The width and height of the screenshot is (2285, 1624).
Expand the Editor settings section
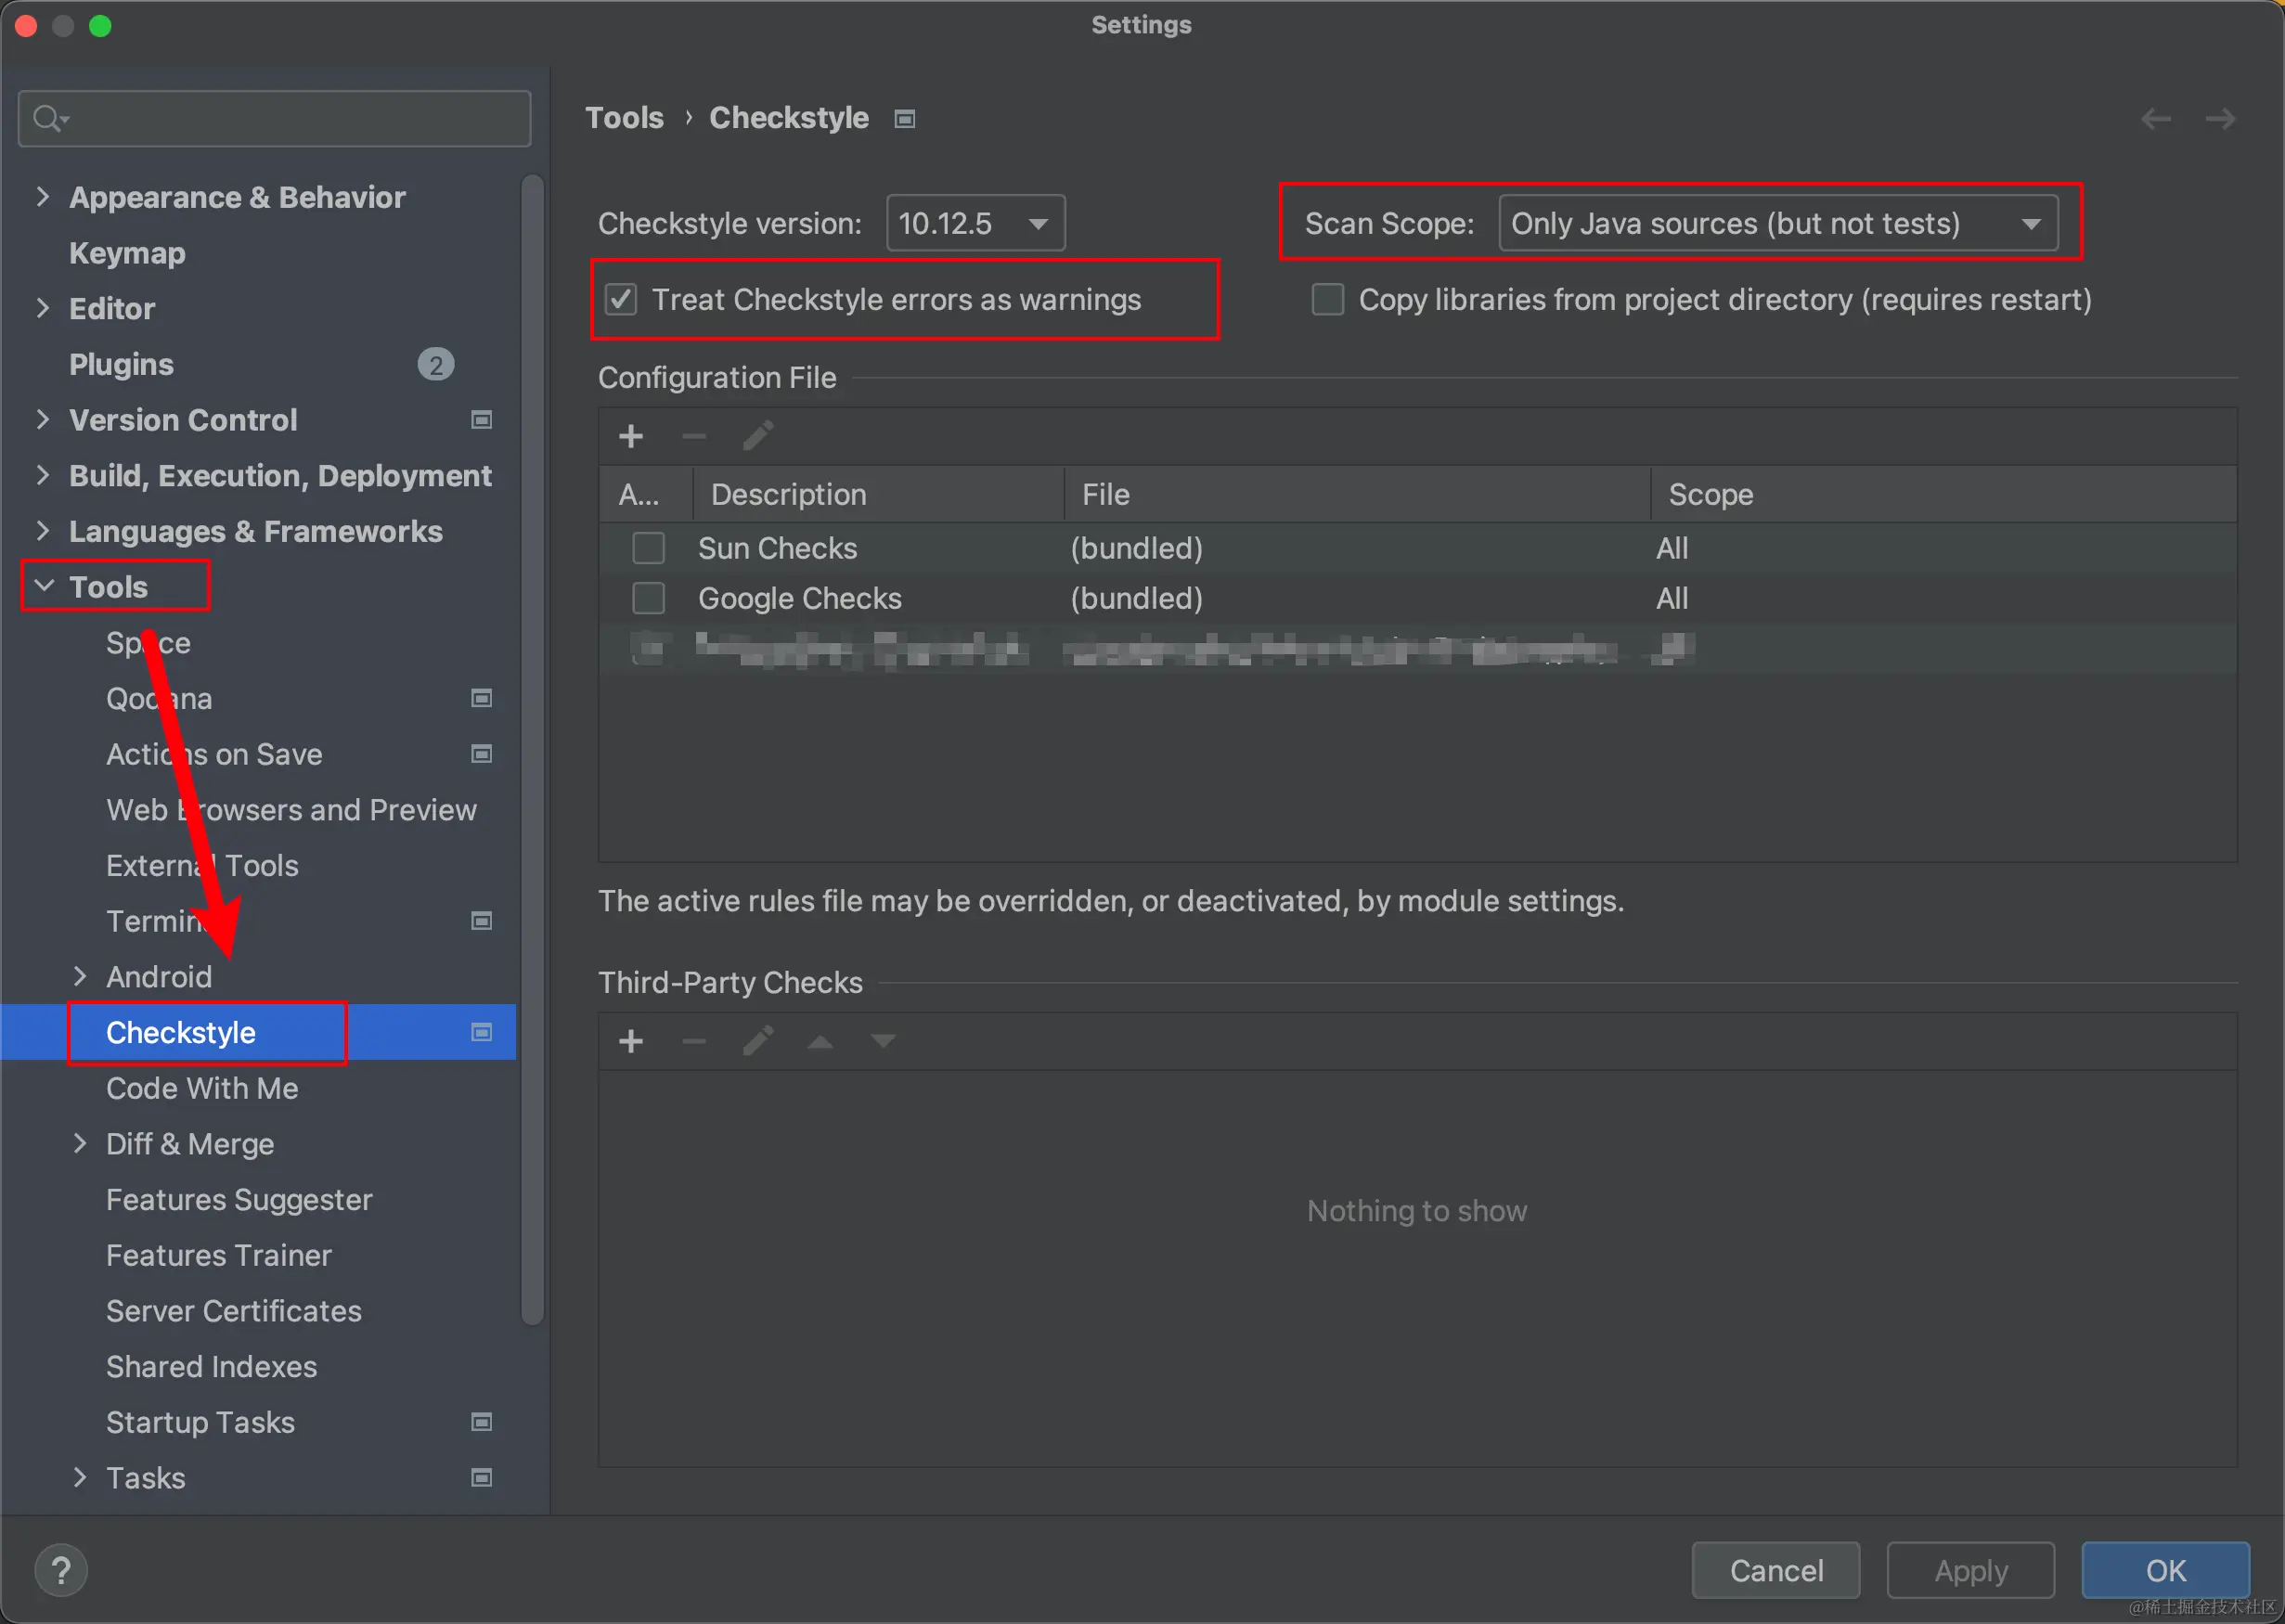pos(43,308)
